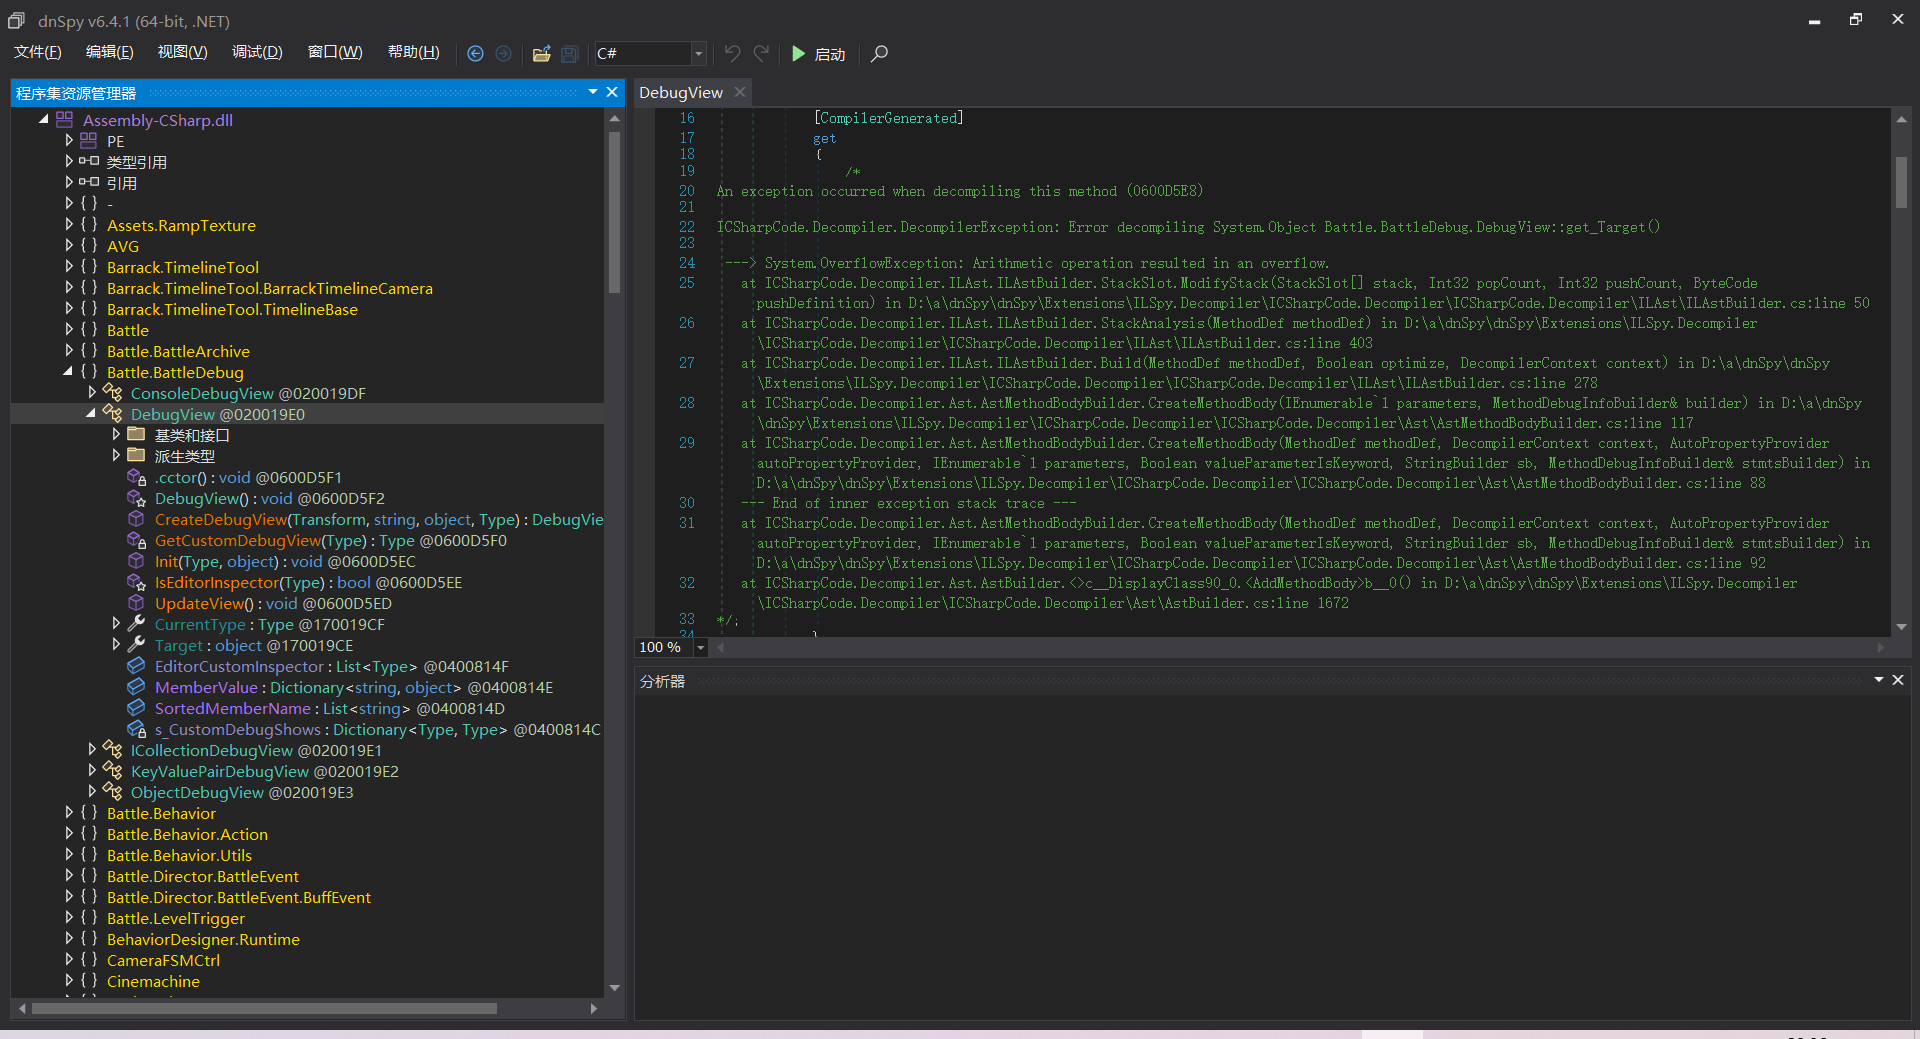The height and width of the screenshot is (1039, 1920).
Task: Click the search magnifier icon
Action: (879, 54)
